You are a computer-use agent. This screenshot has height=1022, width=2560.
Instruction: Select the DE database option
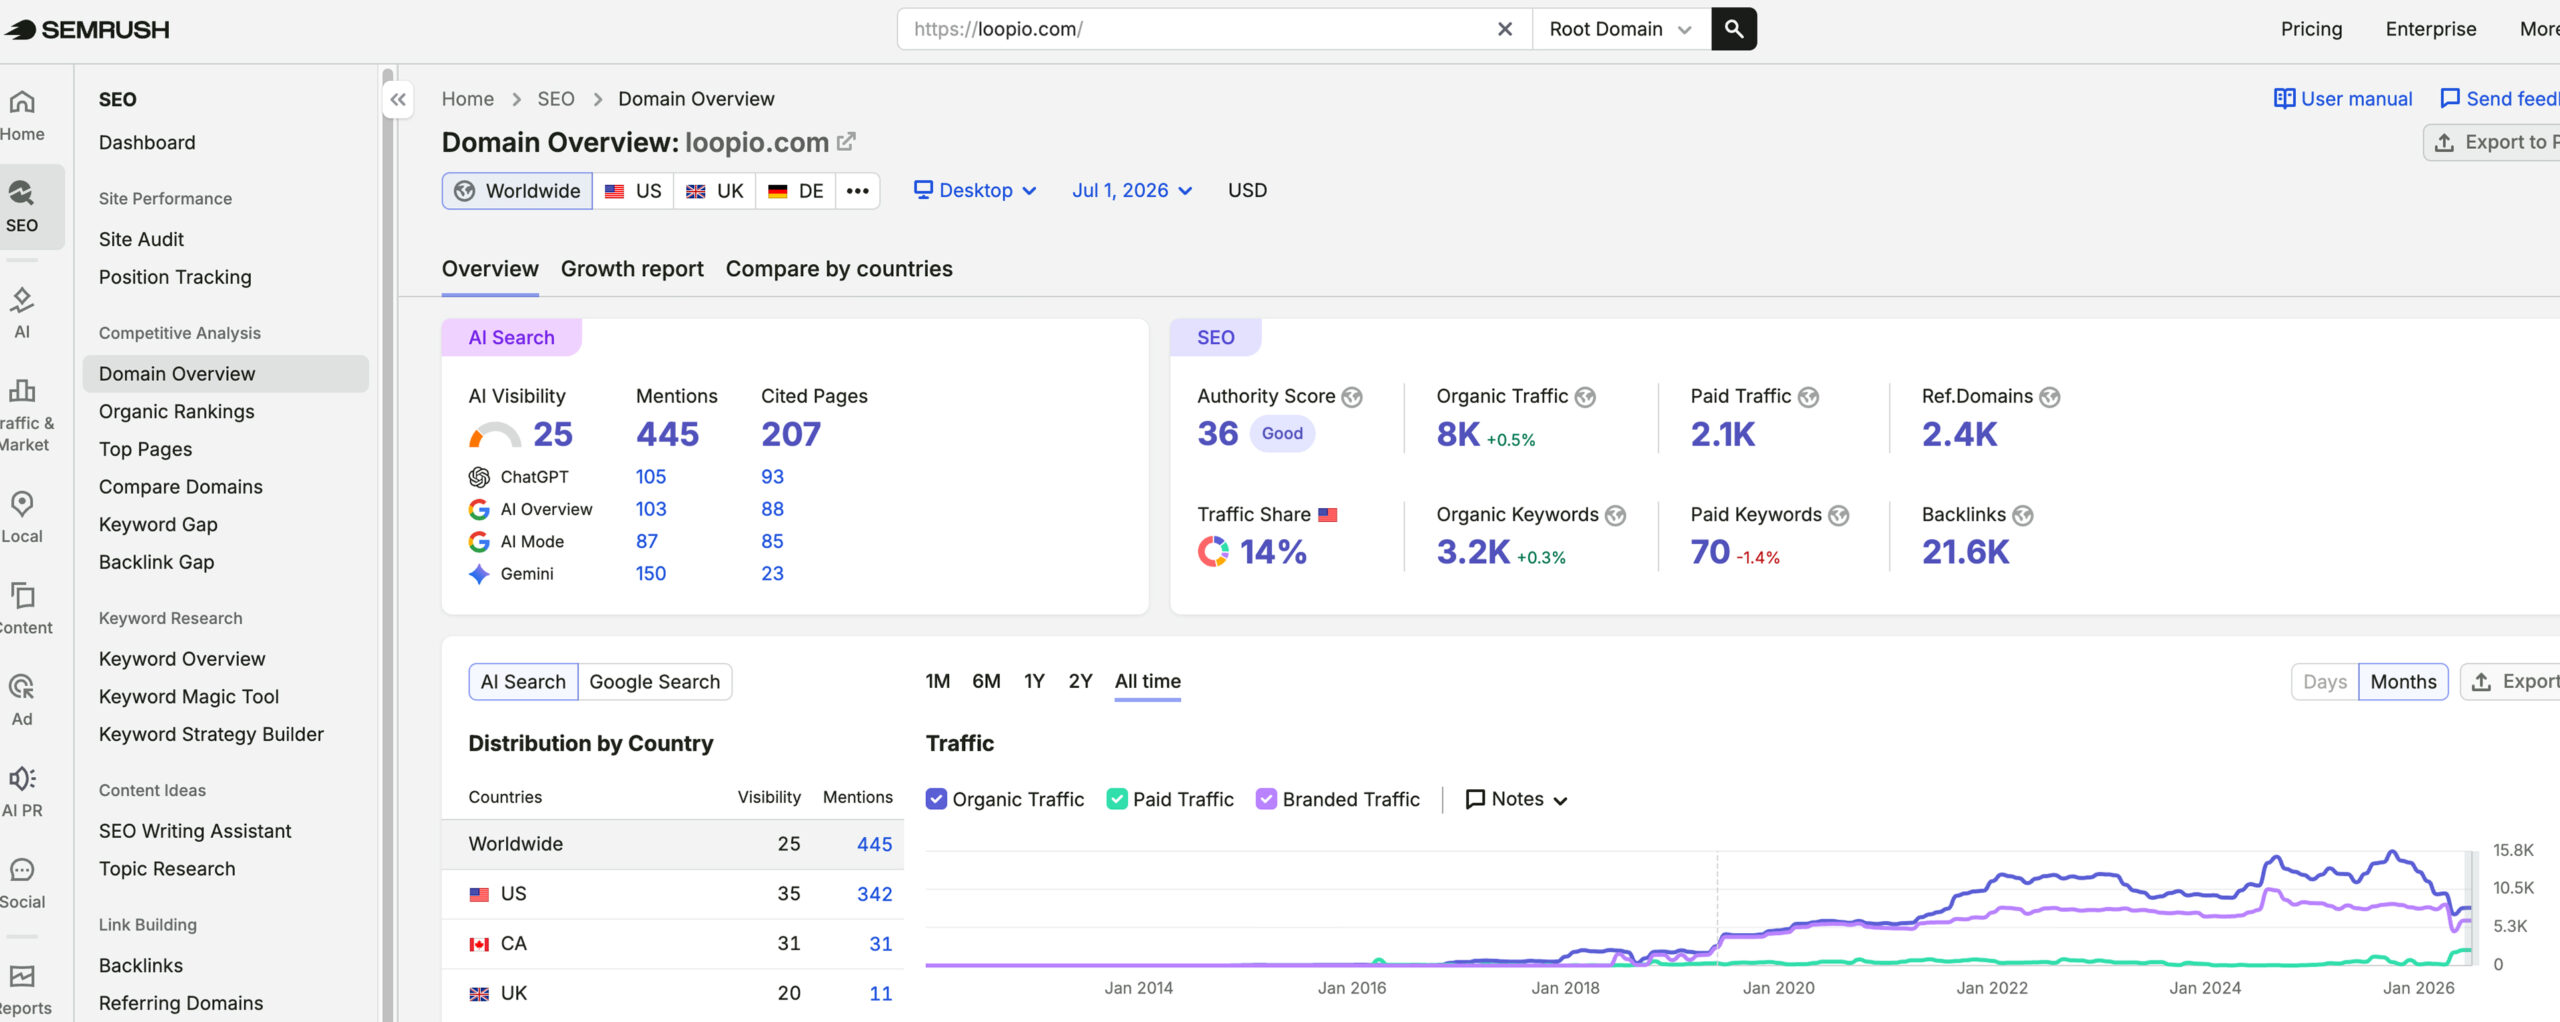[x=795, y=191]
